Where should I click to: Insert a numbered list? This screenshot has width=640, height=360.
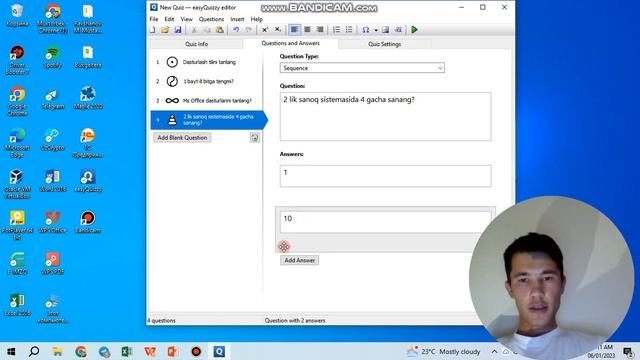pos(336,30)
